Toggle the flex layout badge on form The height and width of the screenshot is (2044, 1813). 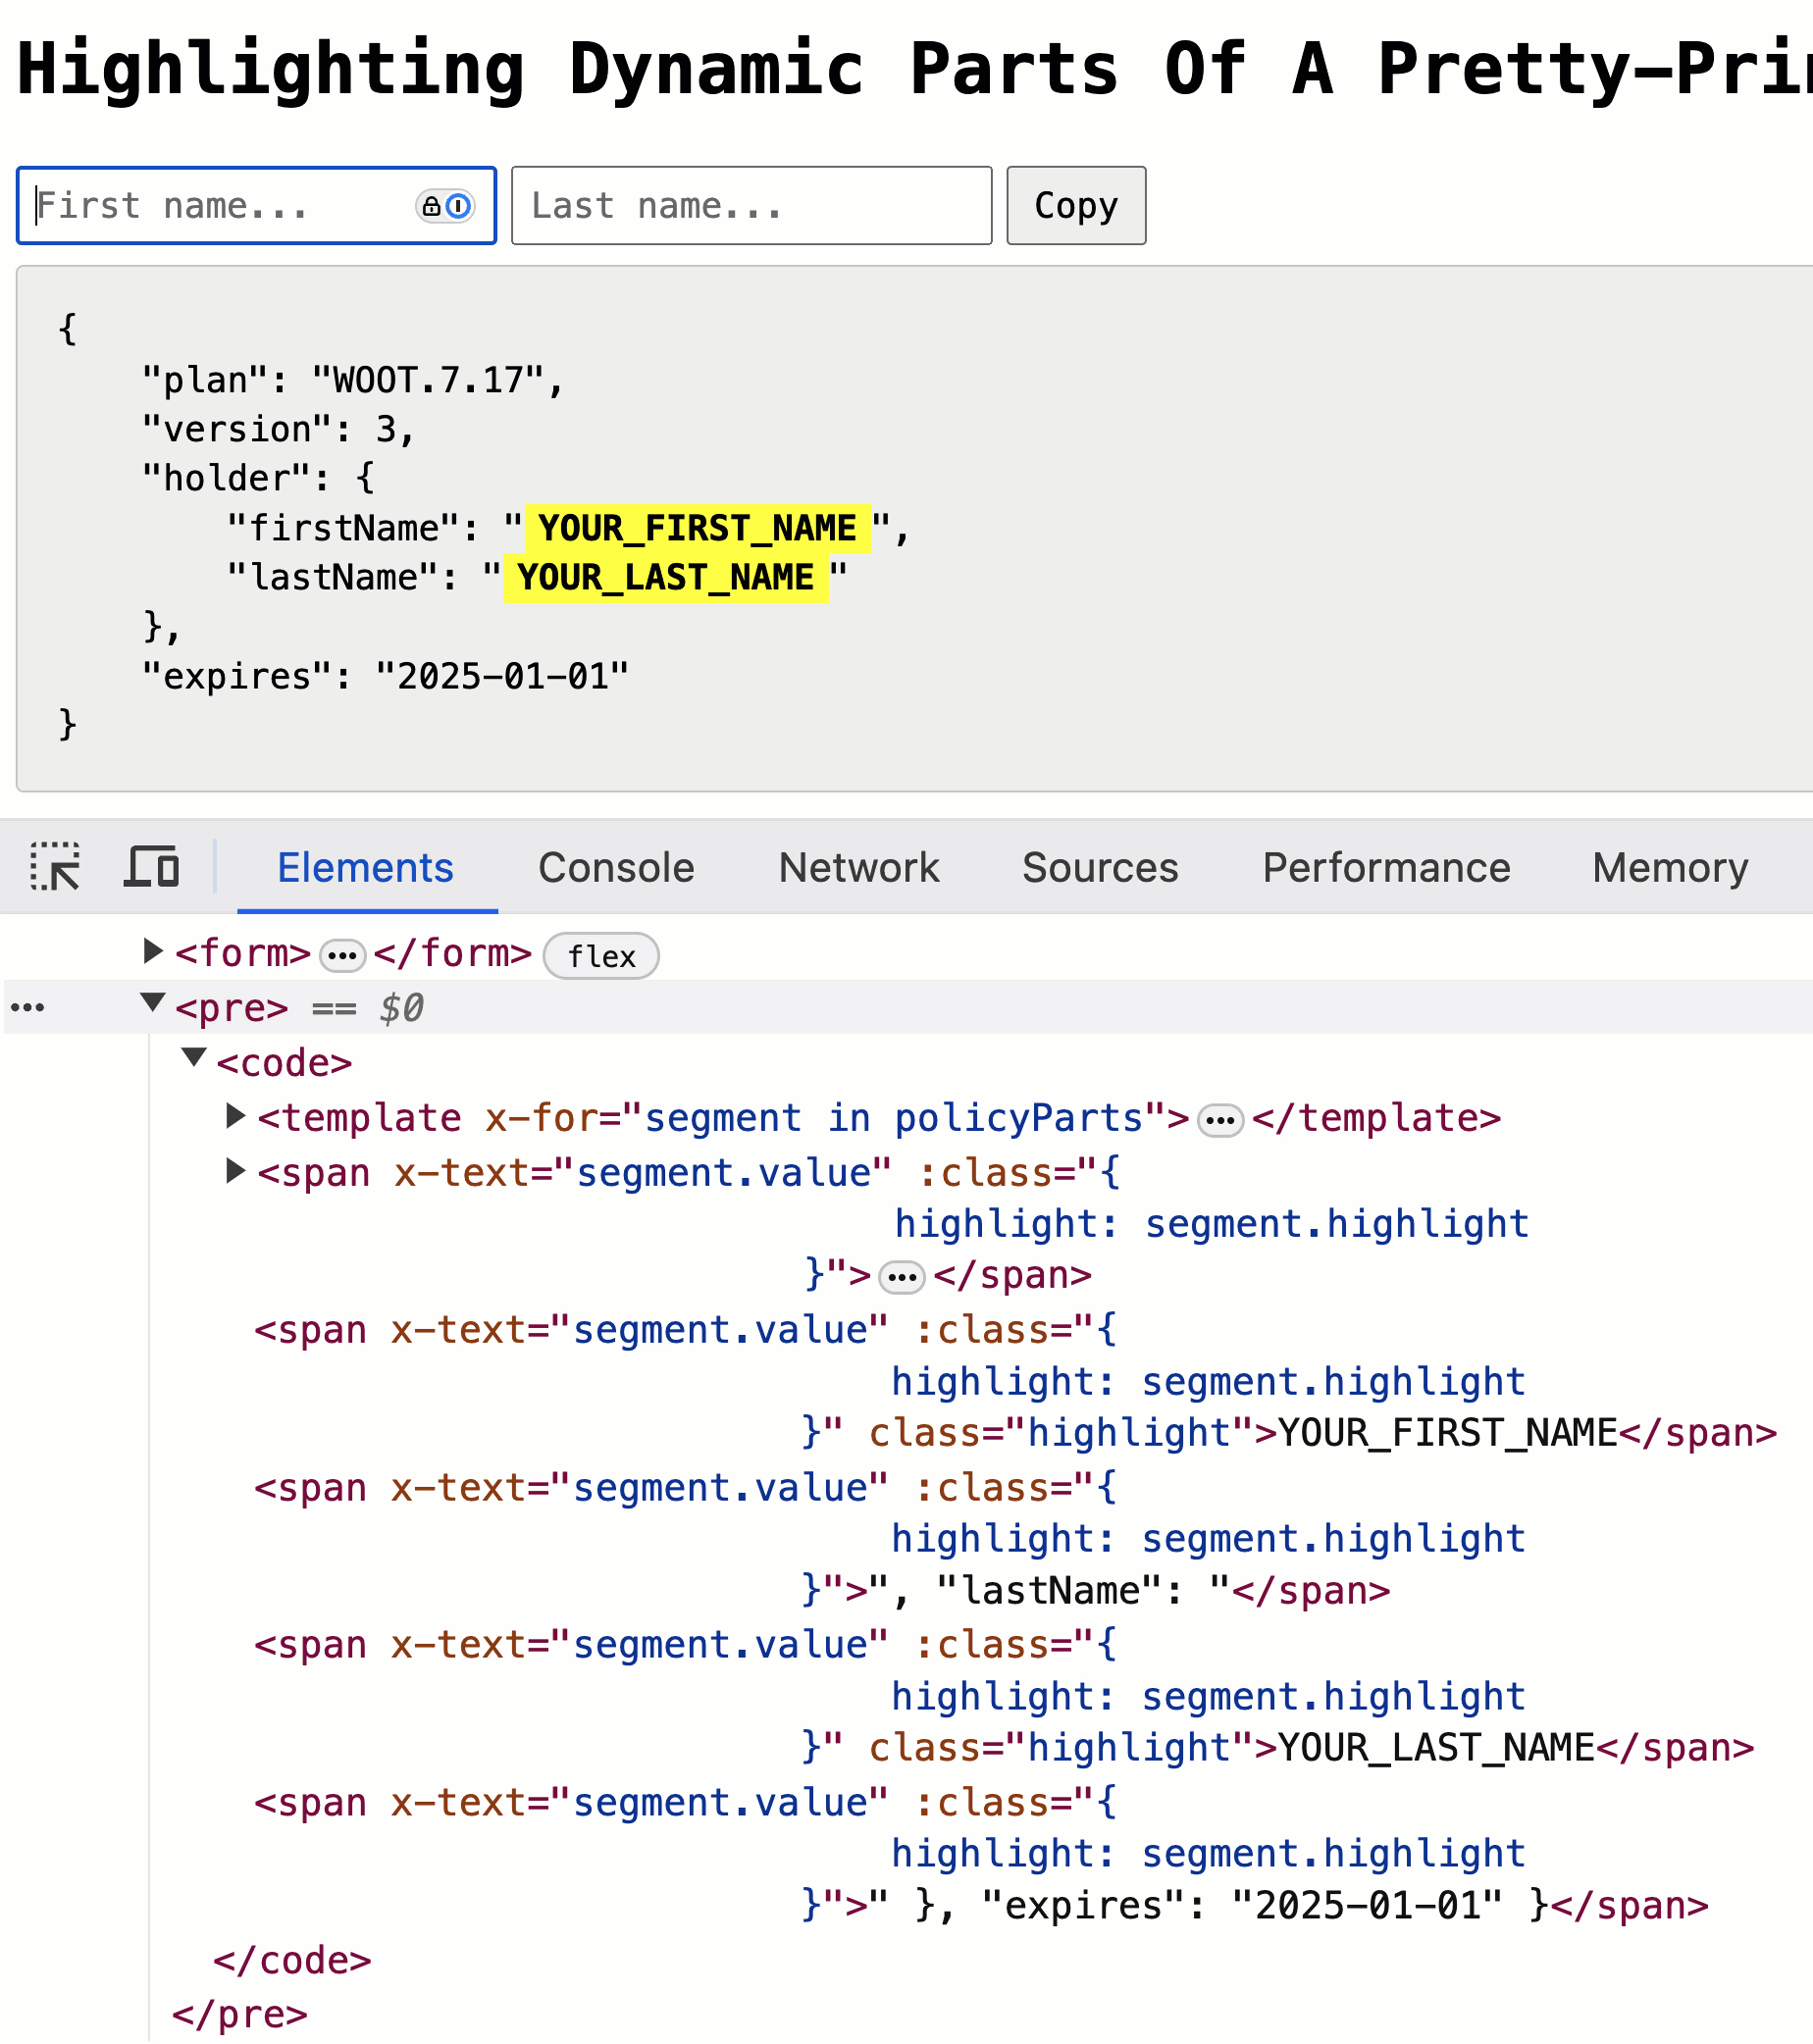coord(601,956)
